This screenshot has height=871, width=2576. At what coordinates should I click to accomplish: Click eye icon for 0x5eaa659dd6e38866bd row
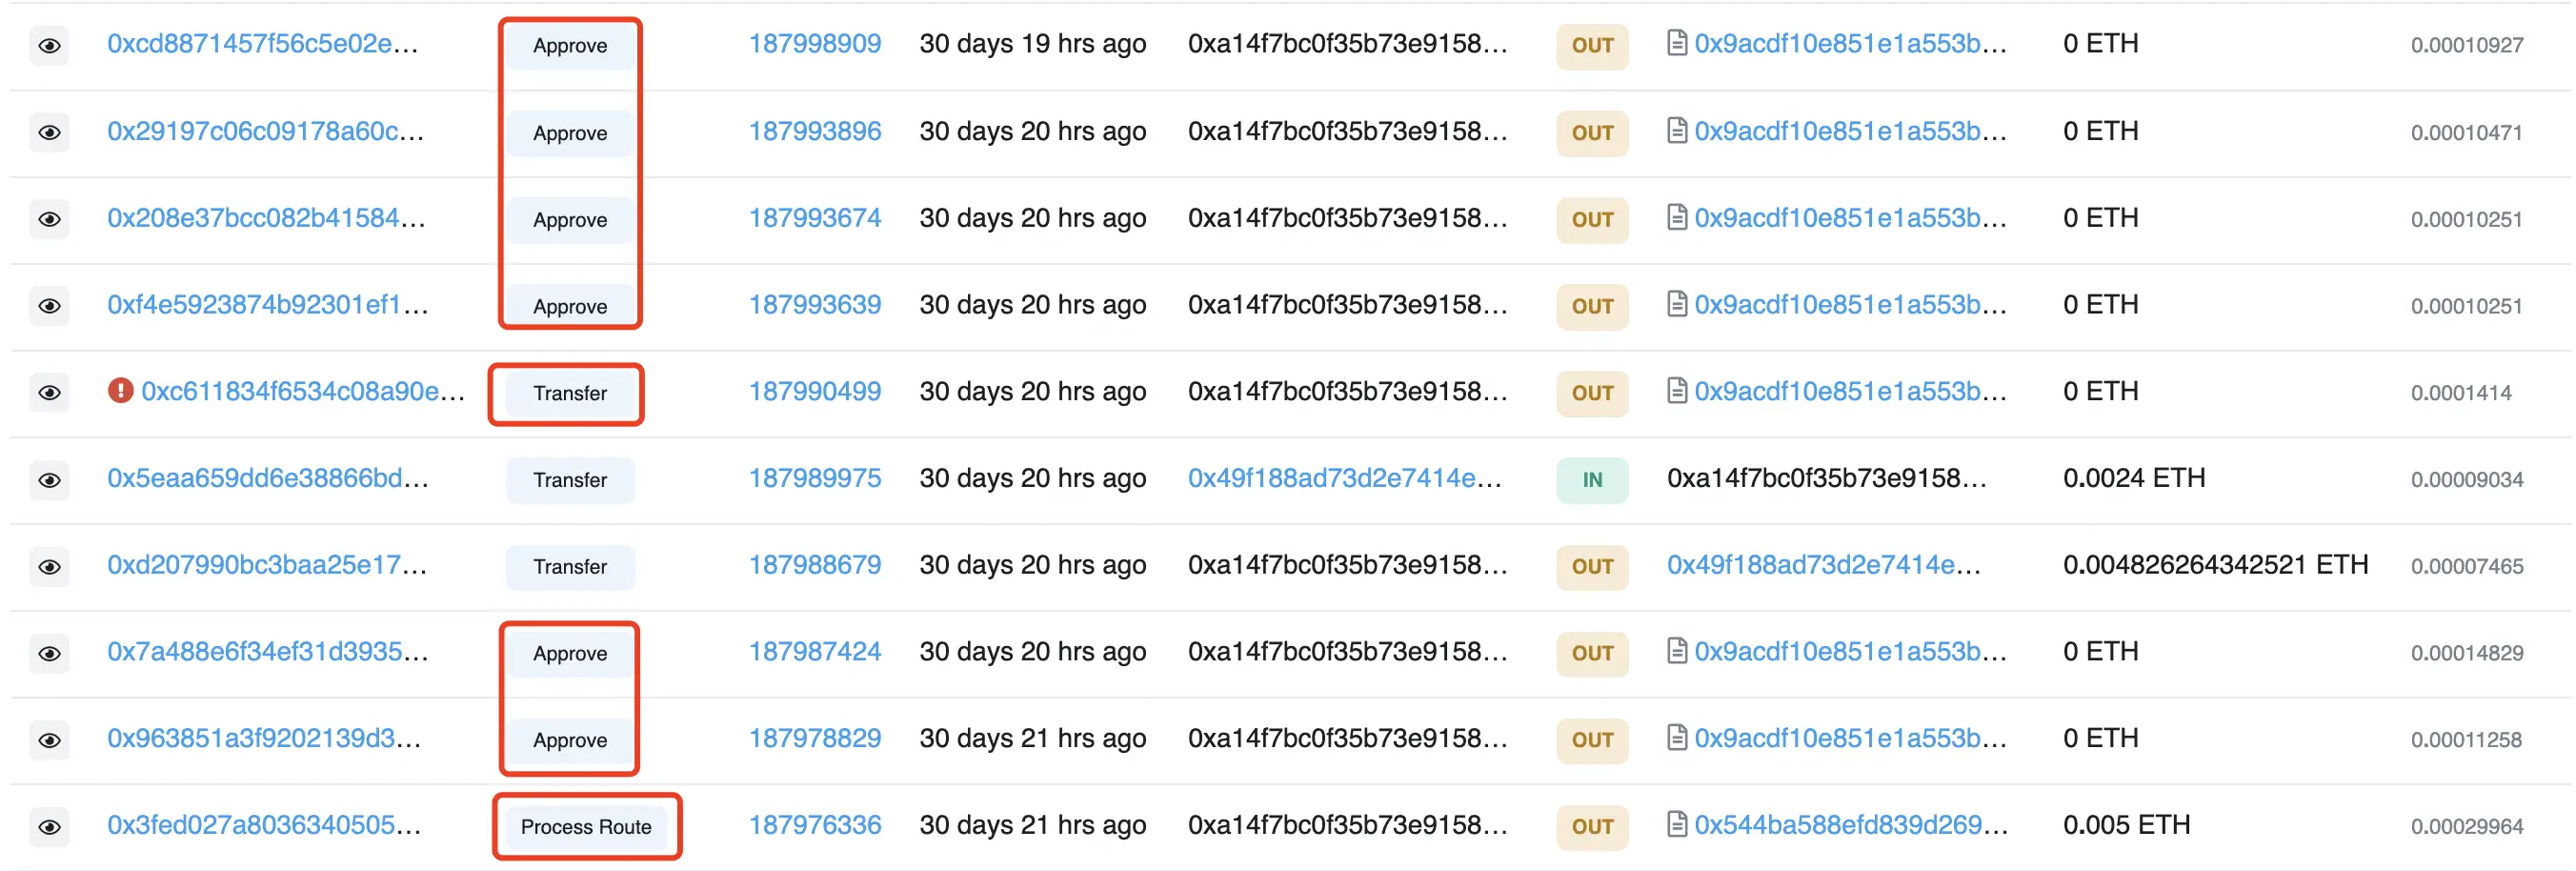pos(49,480)
